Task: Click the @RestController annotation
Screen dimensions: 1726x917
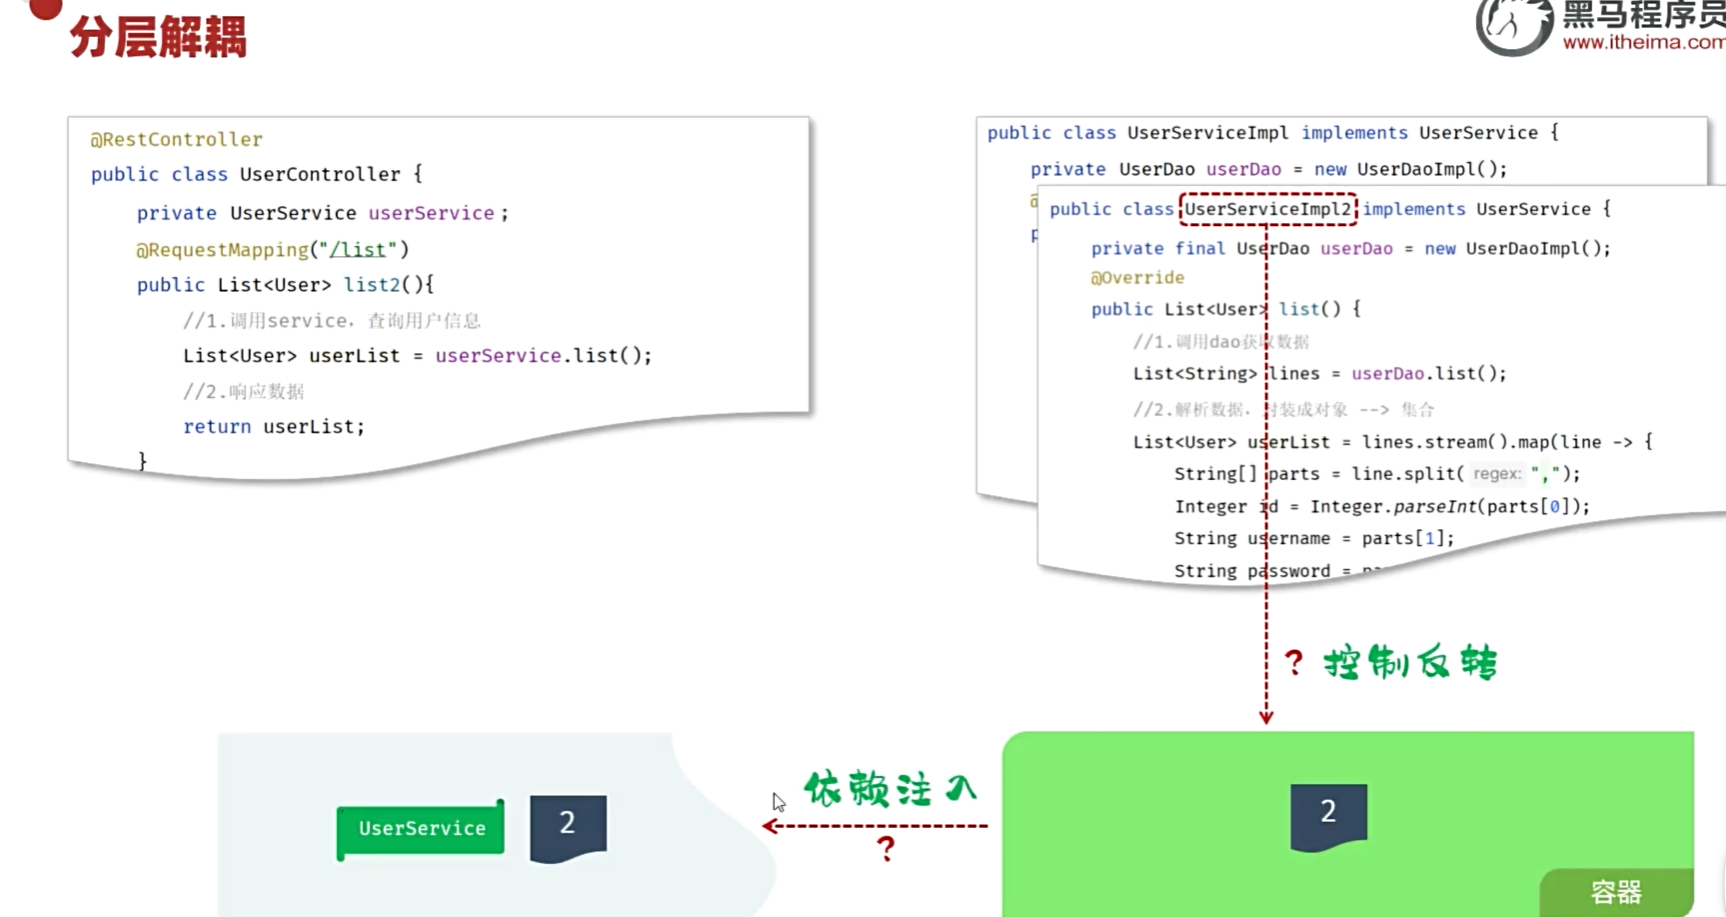Action: coord(176,139)
